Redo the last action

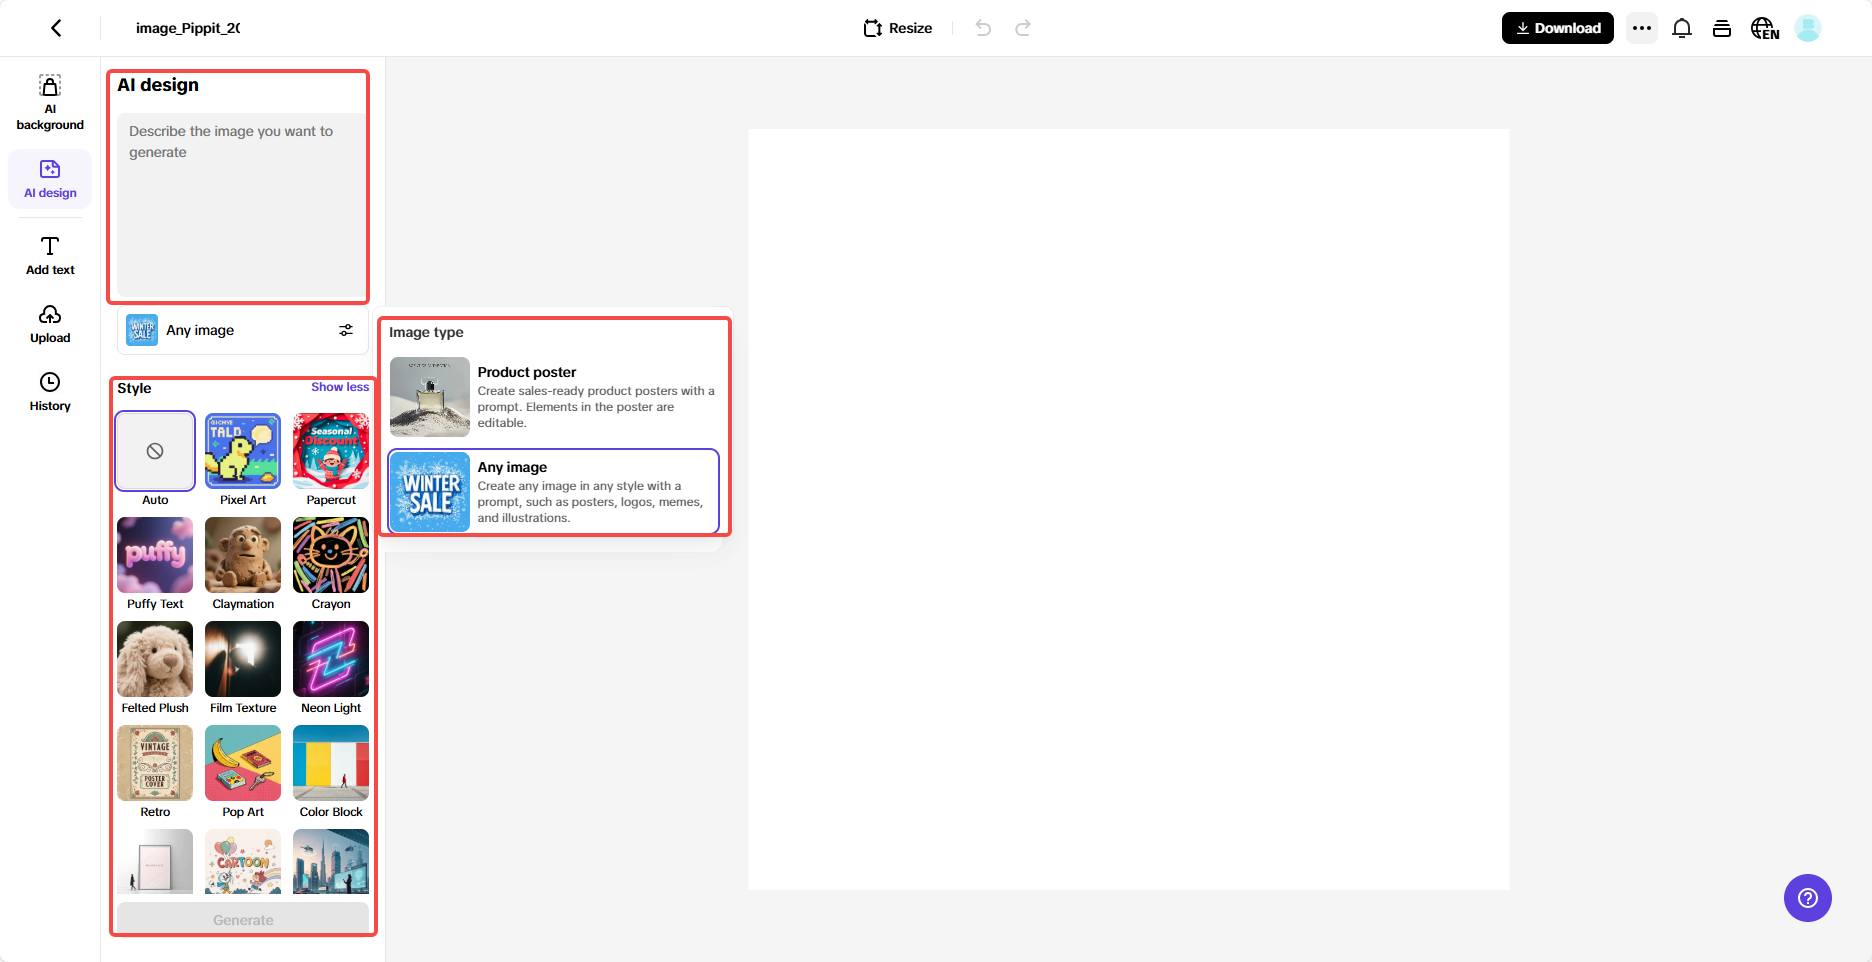tap(1023, 28)
